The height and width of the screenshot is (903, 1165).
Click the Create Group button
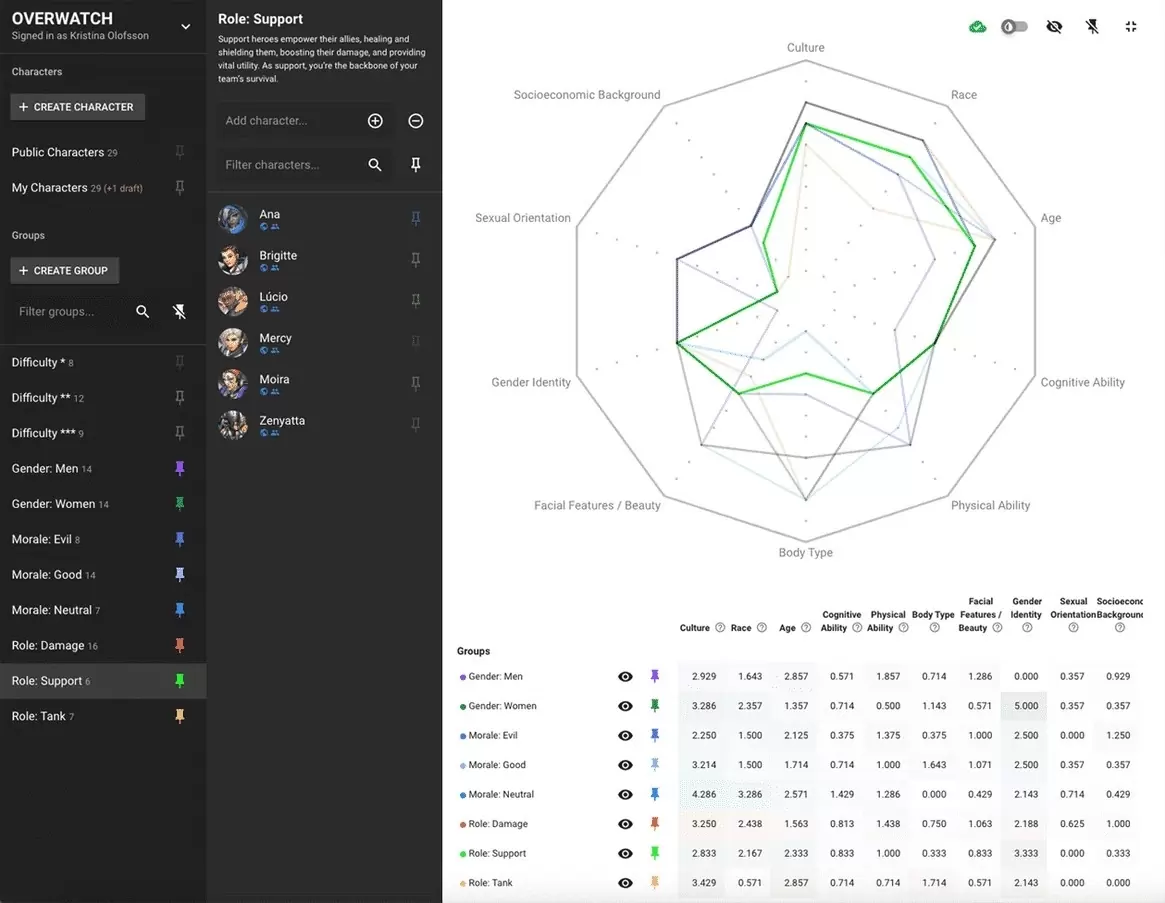(x=65, y=271)
